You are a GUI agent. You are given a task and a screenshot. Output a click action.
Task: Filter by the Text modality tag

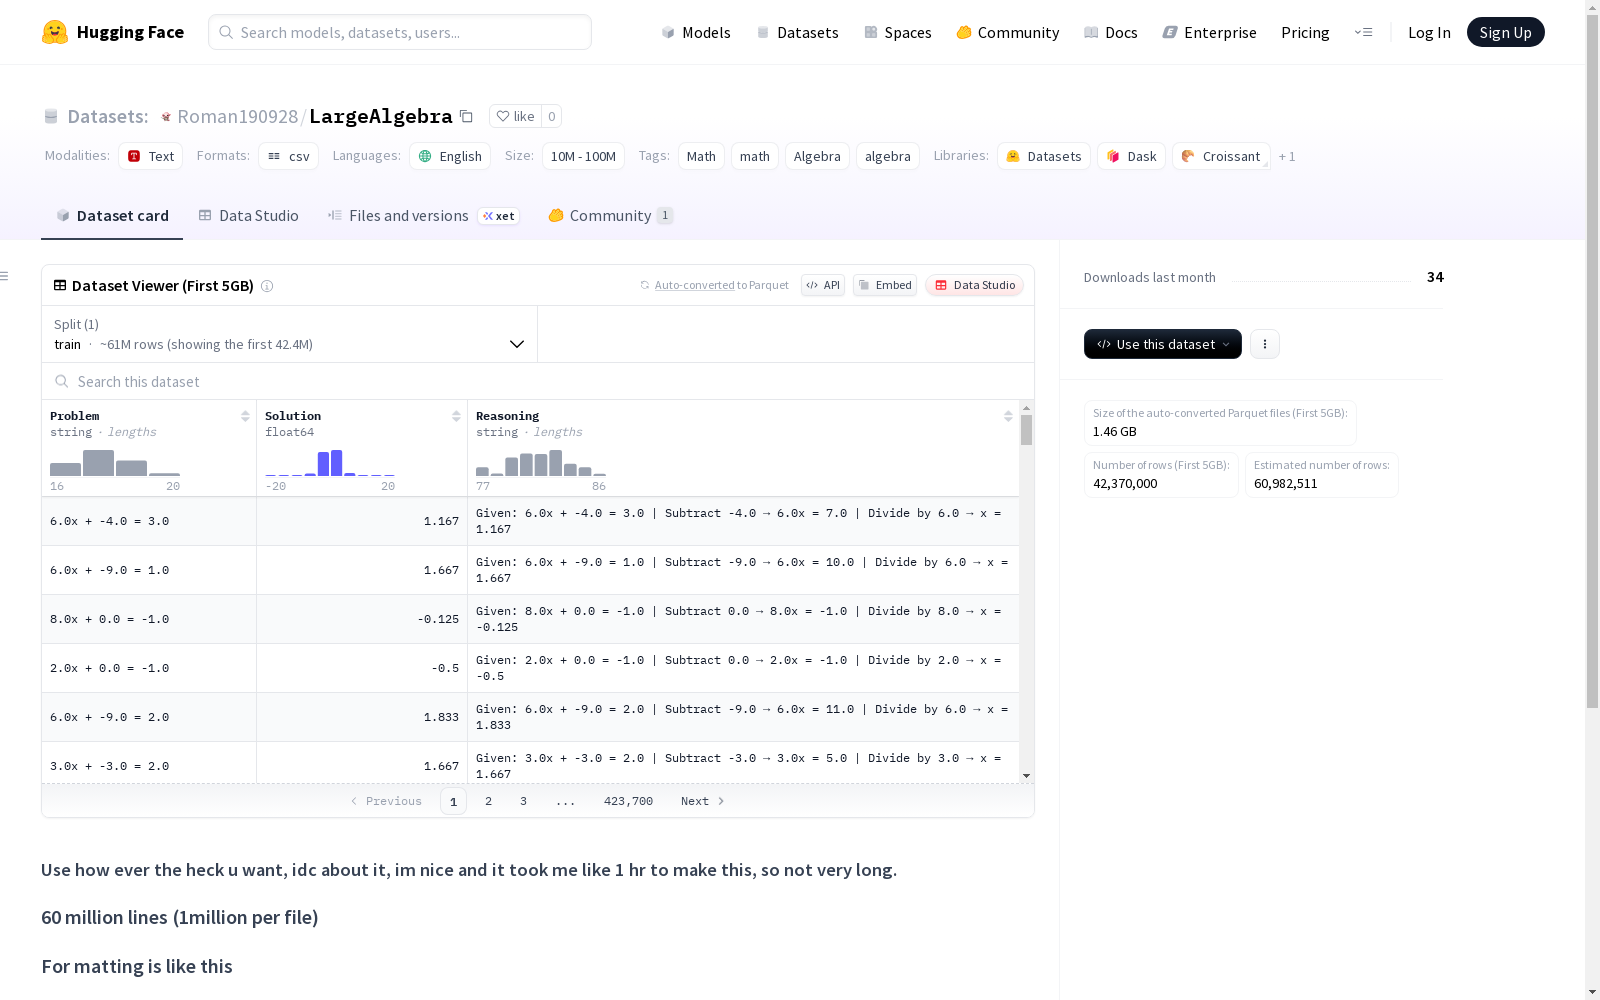point(151,156)
